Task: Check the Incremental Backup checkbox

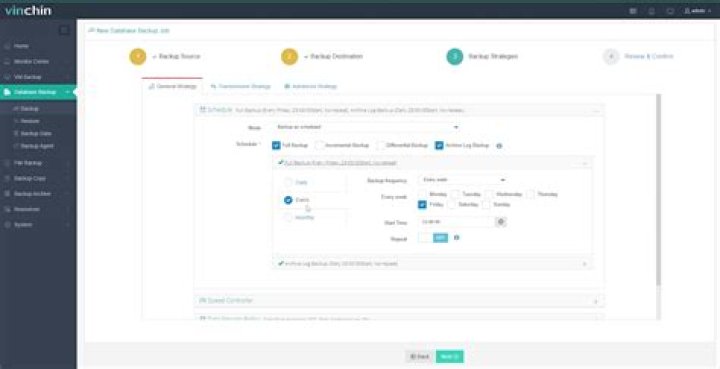Action: point(319,145)
